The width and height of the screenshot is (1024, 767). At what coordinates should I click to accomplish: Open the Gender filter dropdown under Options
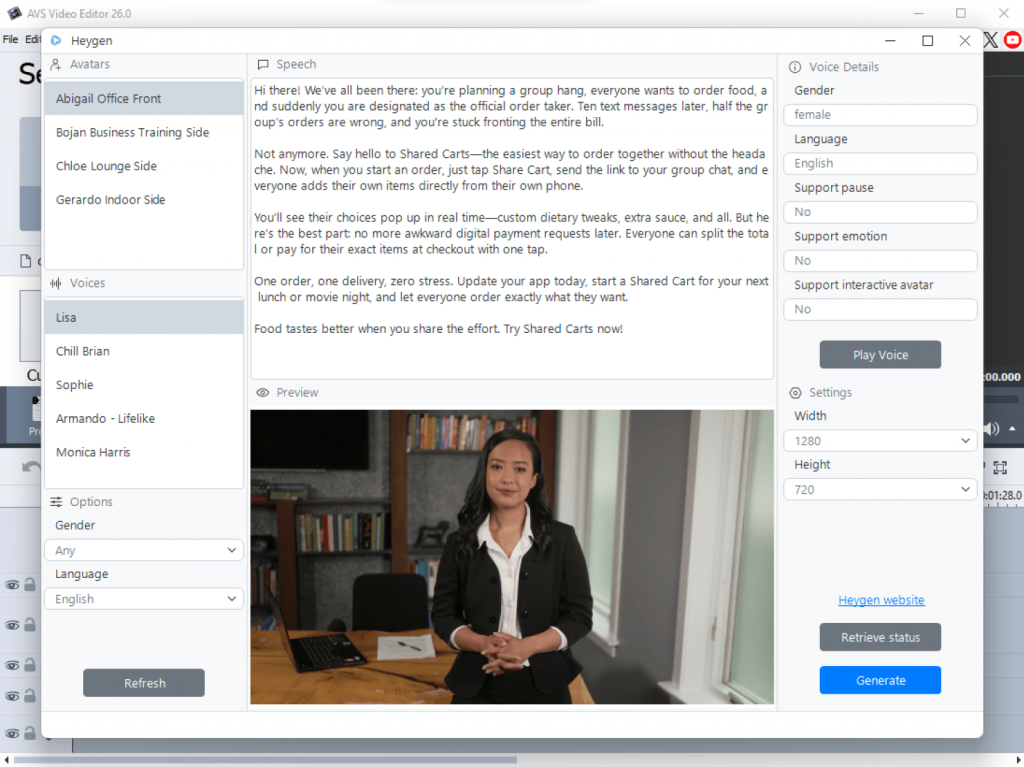pos(144,550)
